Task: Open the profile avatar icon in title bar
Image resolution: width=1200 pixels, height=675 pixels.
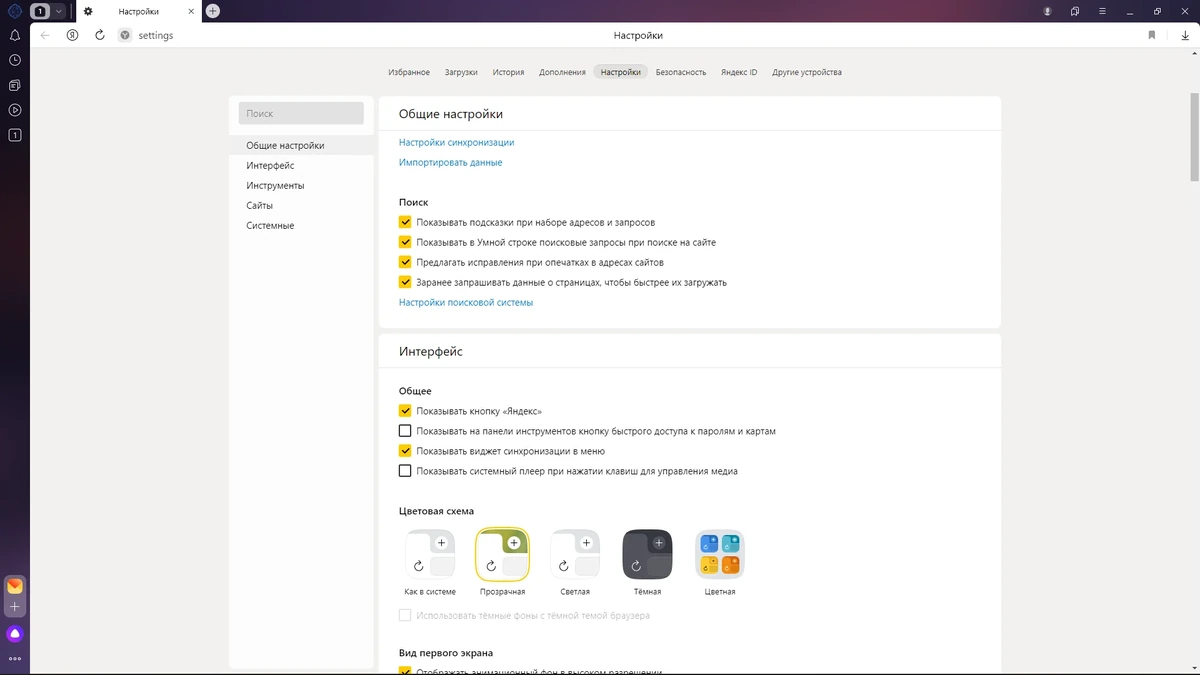Action: (1048, 11)
